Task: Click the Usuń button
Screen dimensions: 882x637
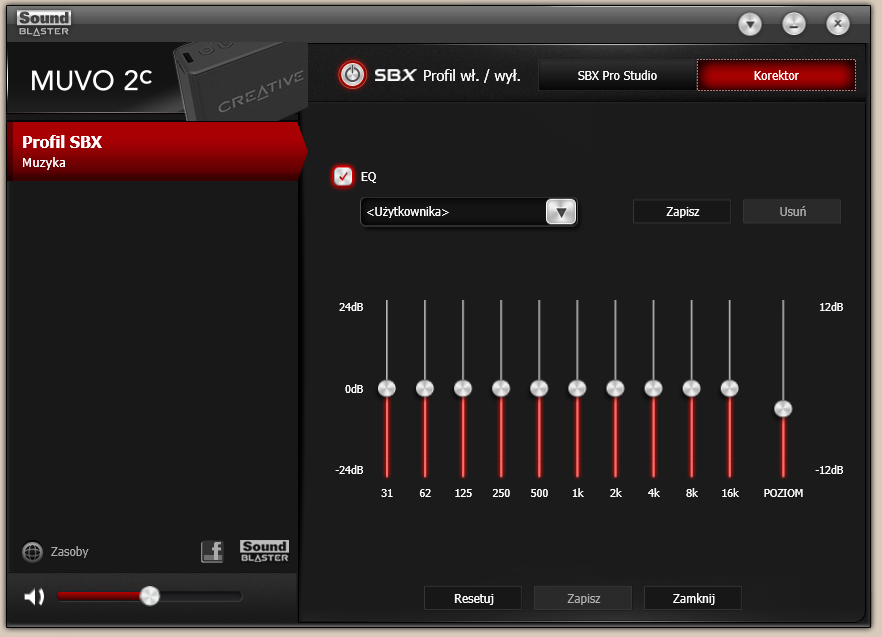Action: coord(792,212)
